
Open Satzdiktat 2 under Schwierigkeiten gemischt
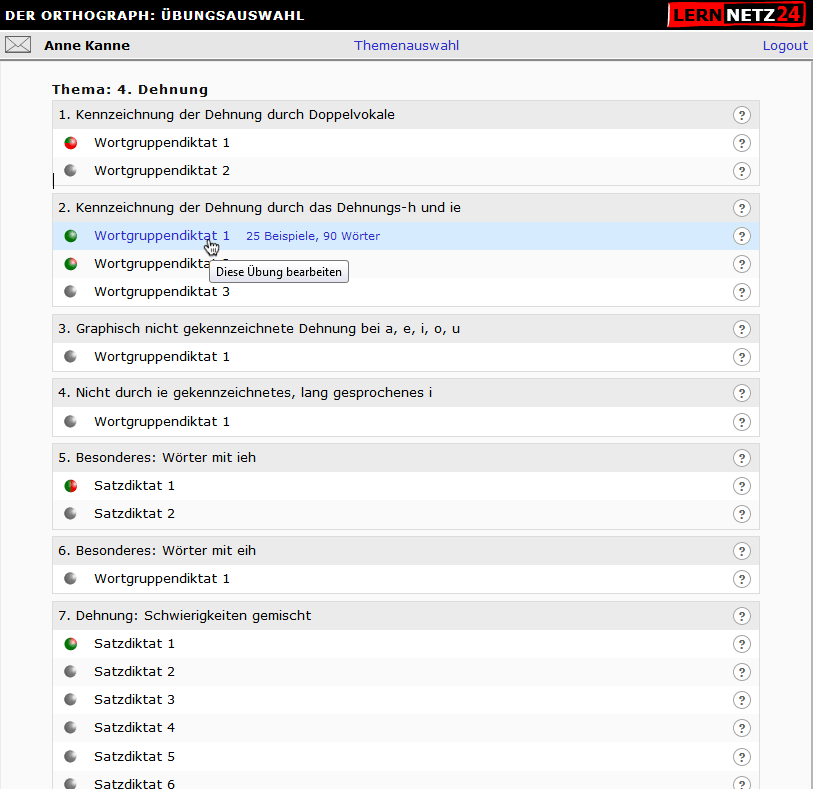click(x=134, y=672)
